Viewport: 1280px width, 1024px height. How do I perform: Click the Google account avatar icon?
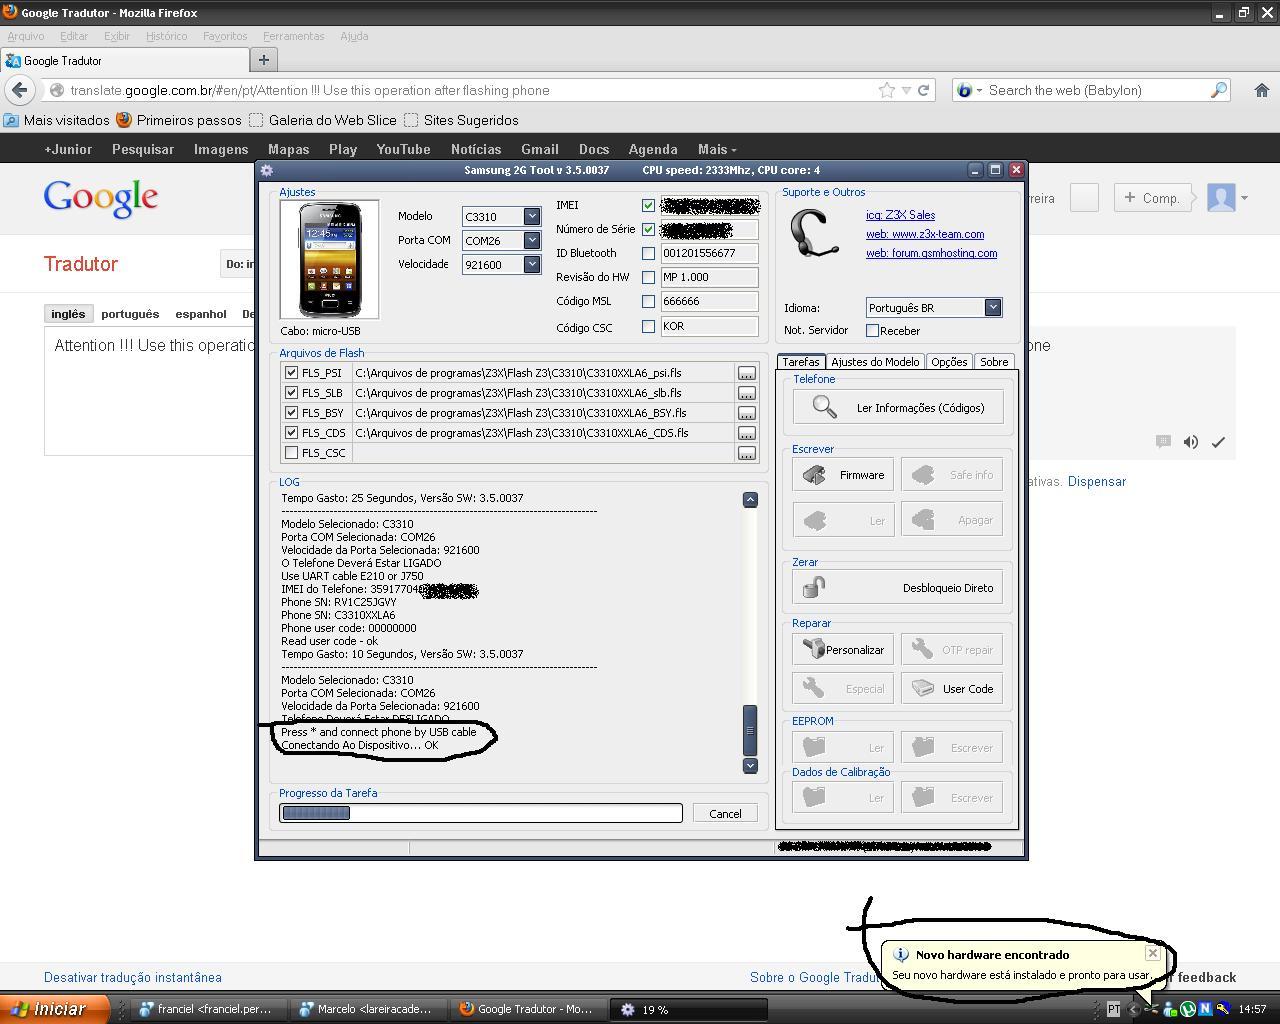coord(1221,197)
